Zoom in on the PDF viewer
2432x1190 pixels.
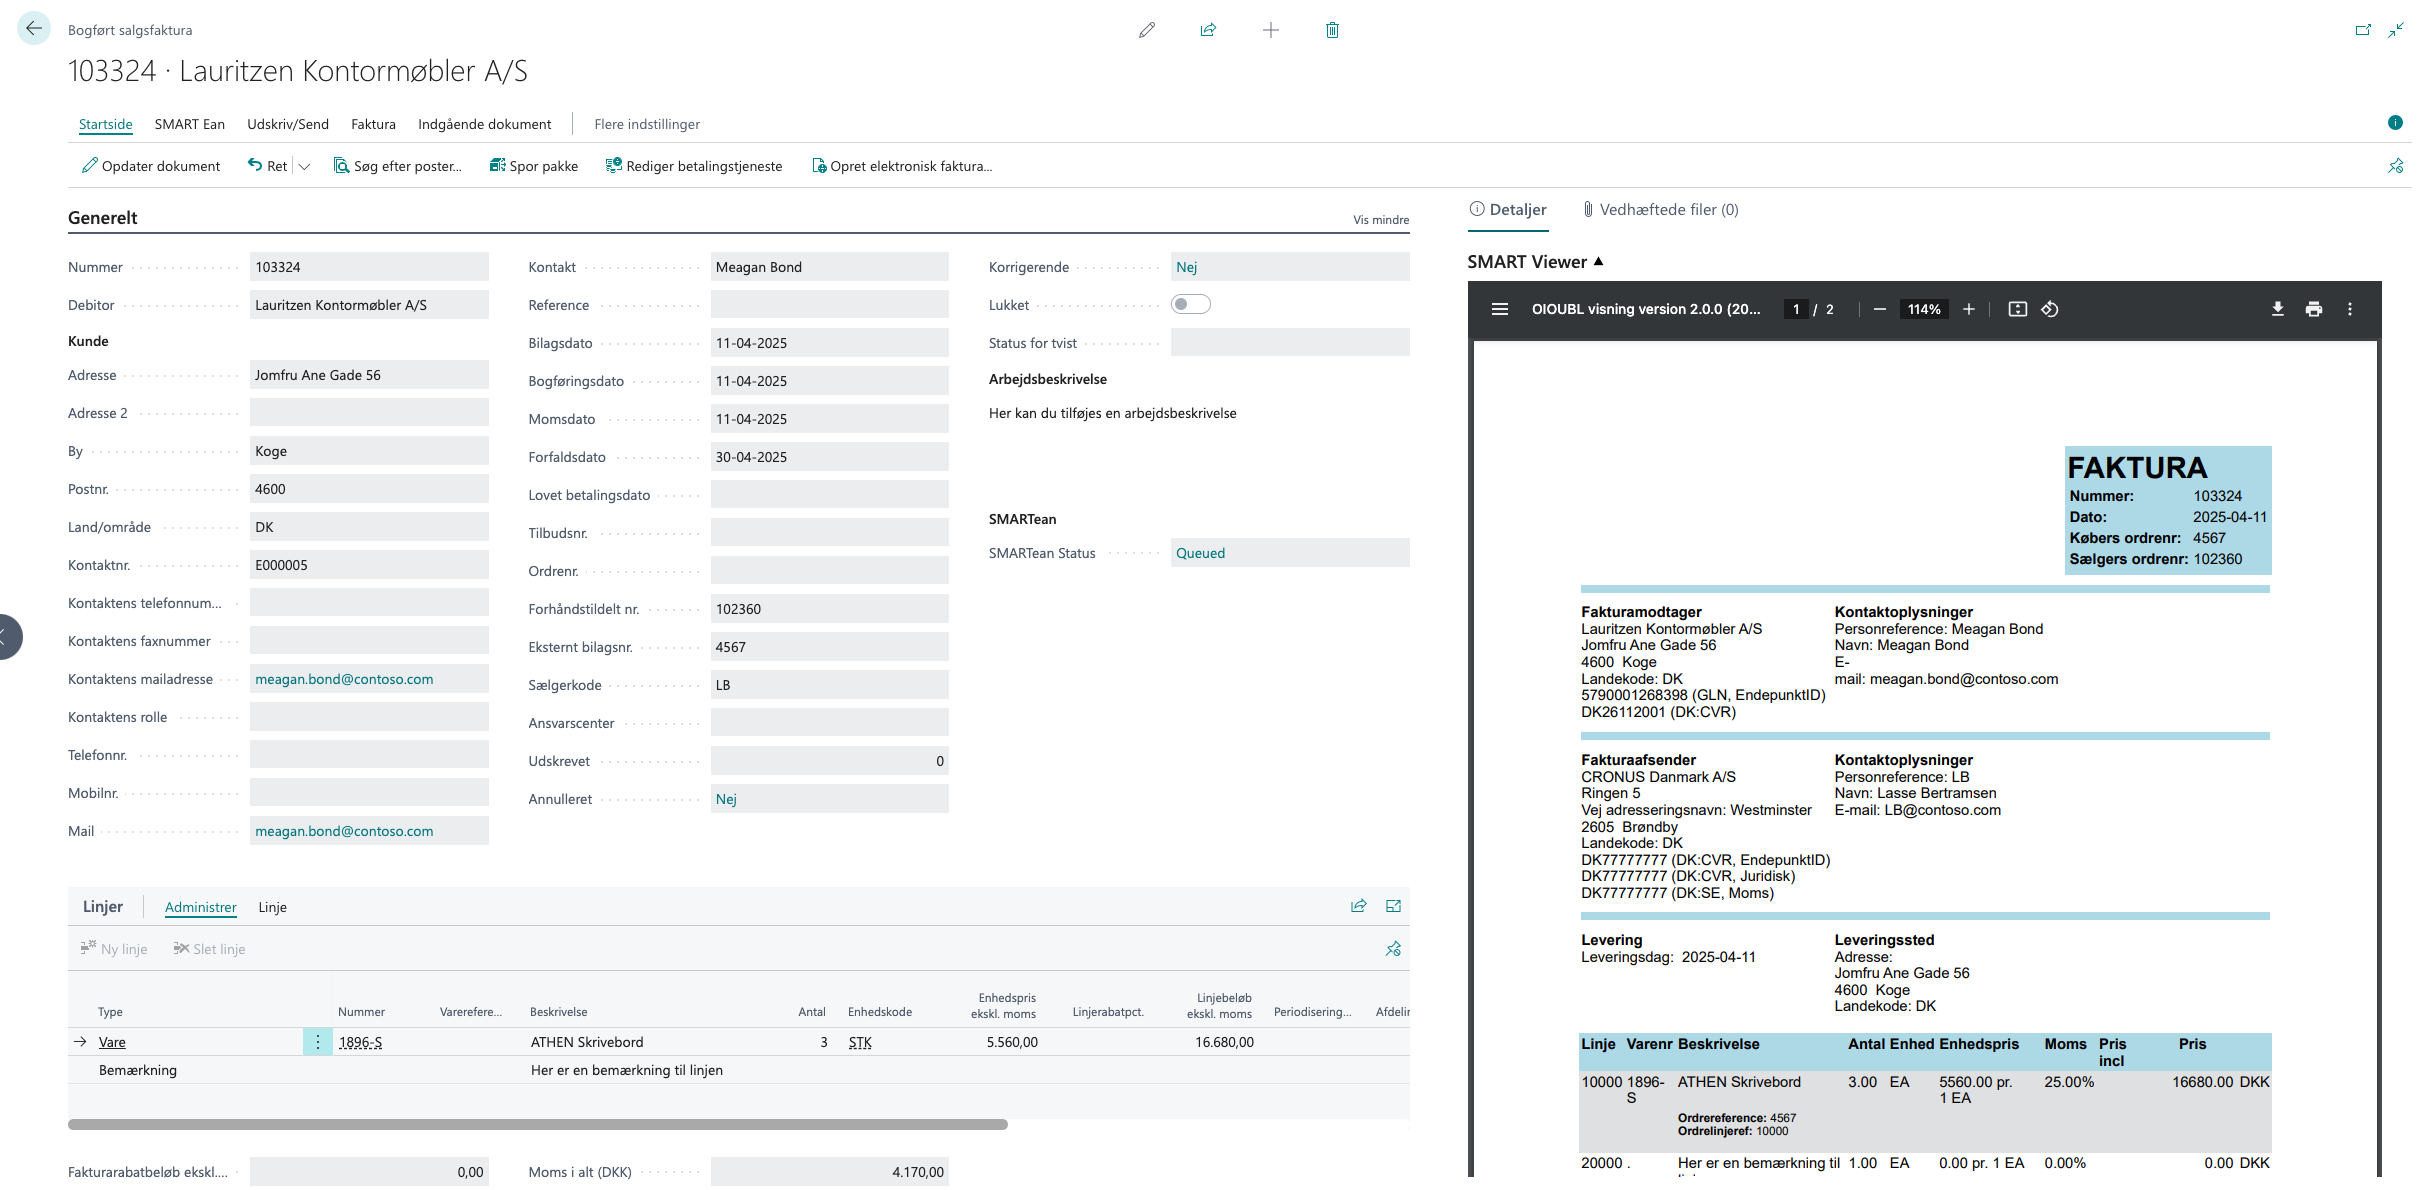[1968, 309]
